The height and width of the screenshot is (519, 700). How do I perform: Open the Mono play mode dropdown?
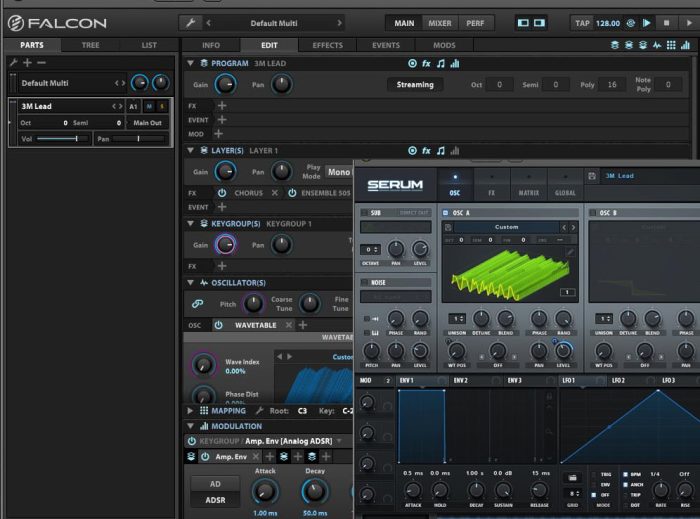coord(339,172)
